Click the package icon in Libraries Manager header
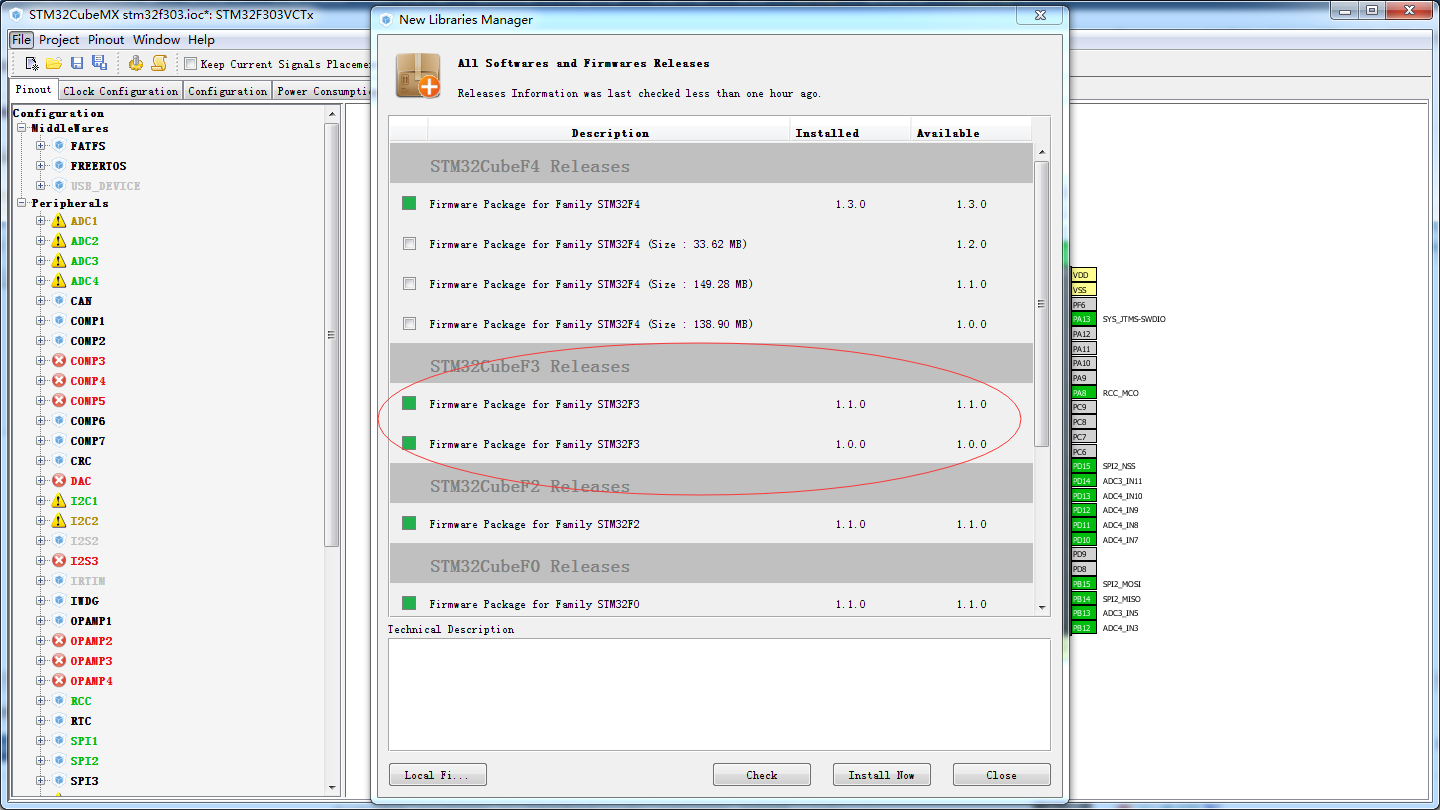Viewport: 1440px width, 810px height. pos(417,75)
